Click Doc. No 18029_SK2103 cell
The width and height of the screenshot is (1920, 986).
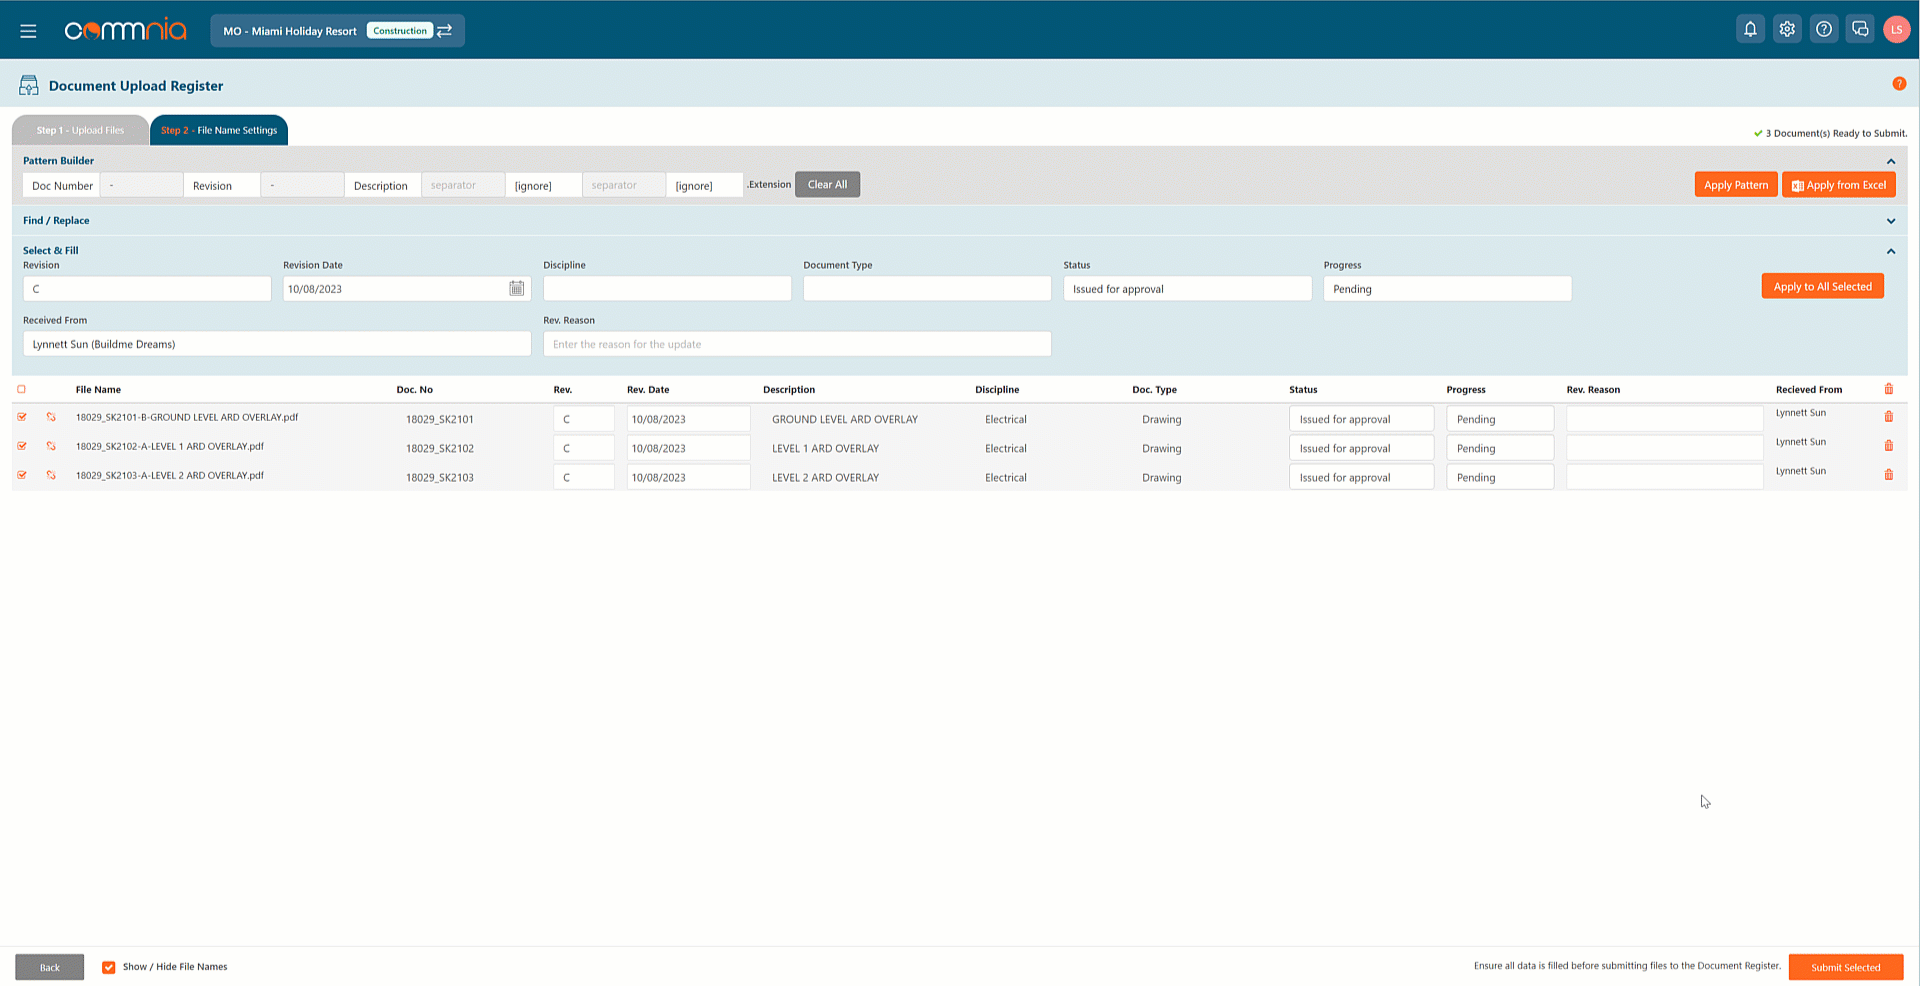pyautogui.click(x=440, y=477)
